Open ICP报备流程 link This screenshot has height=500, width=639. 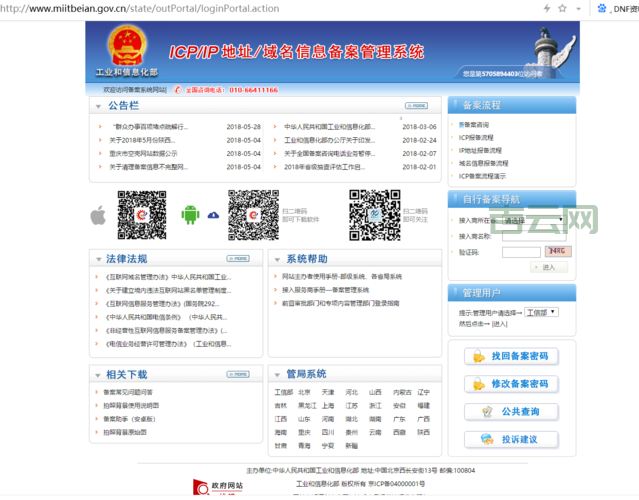(x=476, y=137)
